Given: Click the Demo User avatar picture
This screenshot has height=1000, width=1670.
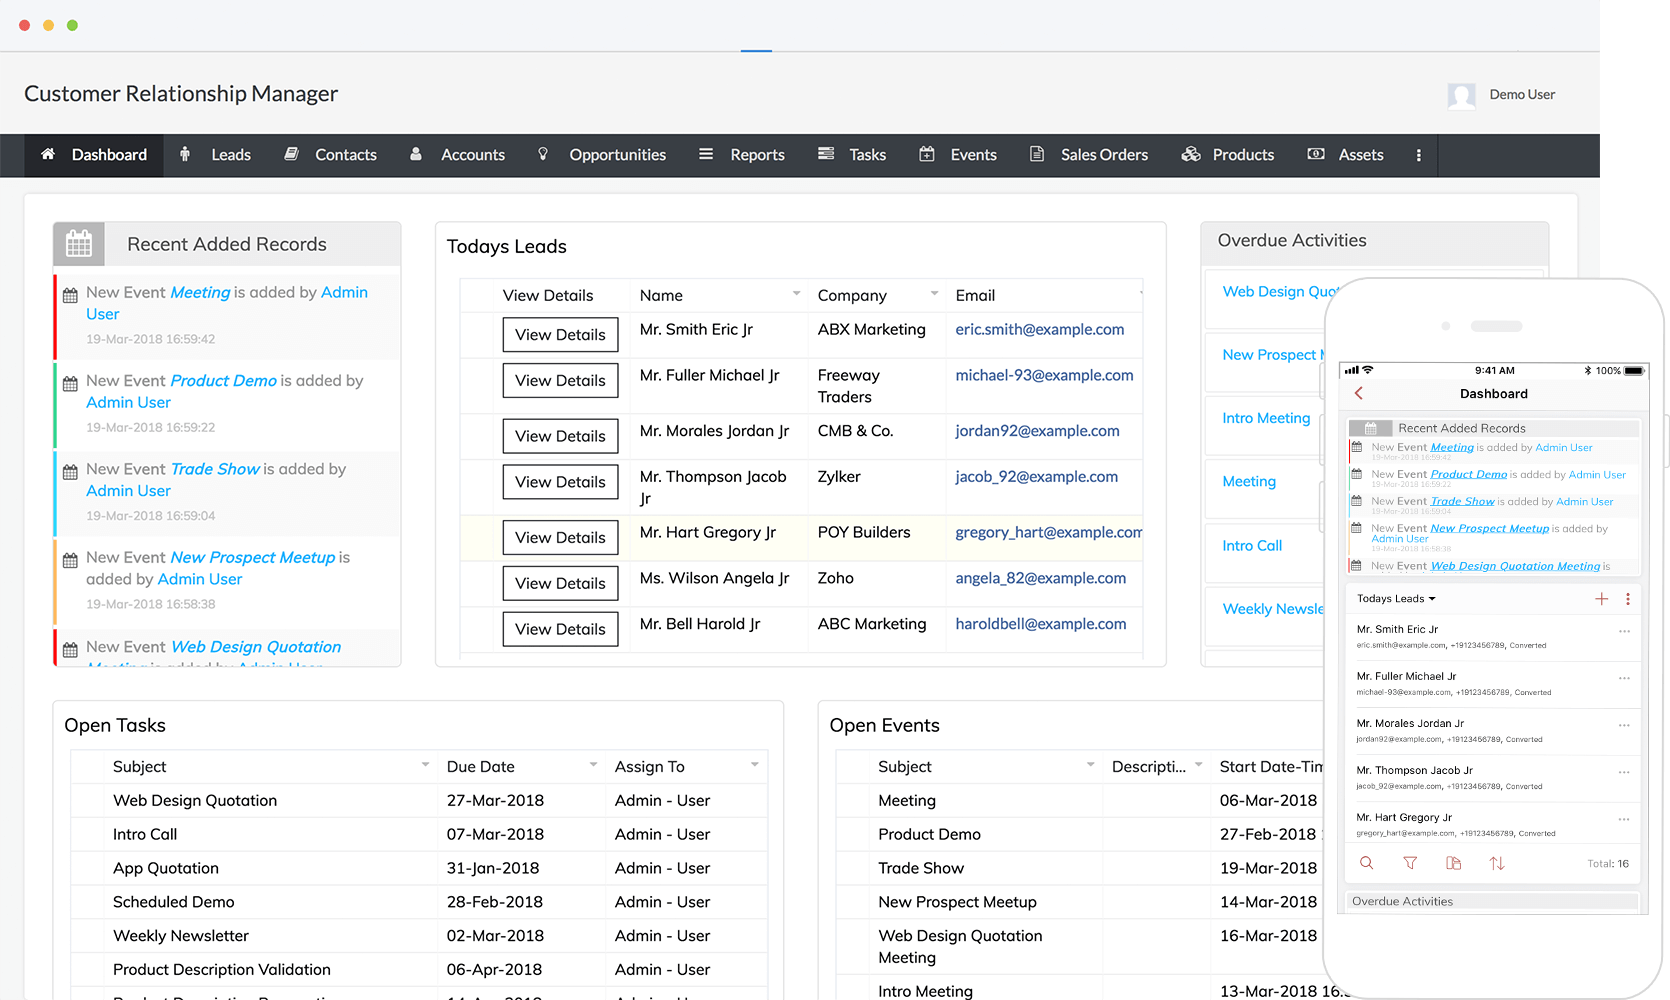Looking at the screenshot, I should (1461, 95).
